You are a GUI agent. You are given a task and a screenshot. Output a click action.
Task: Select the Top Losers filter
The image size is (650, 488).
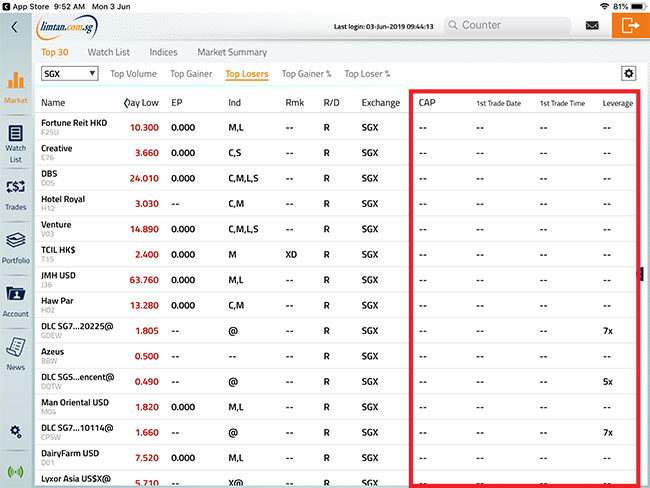click(x=247, y=74)
